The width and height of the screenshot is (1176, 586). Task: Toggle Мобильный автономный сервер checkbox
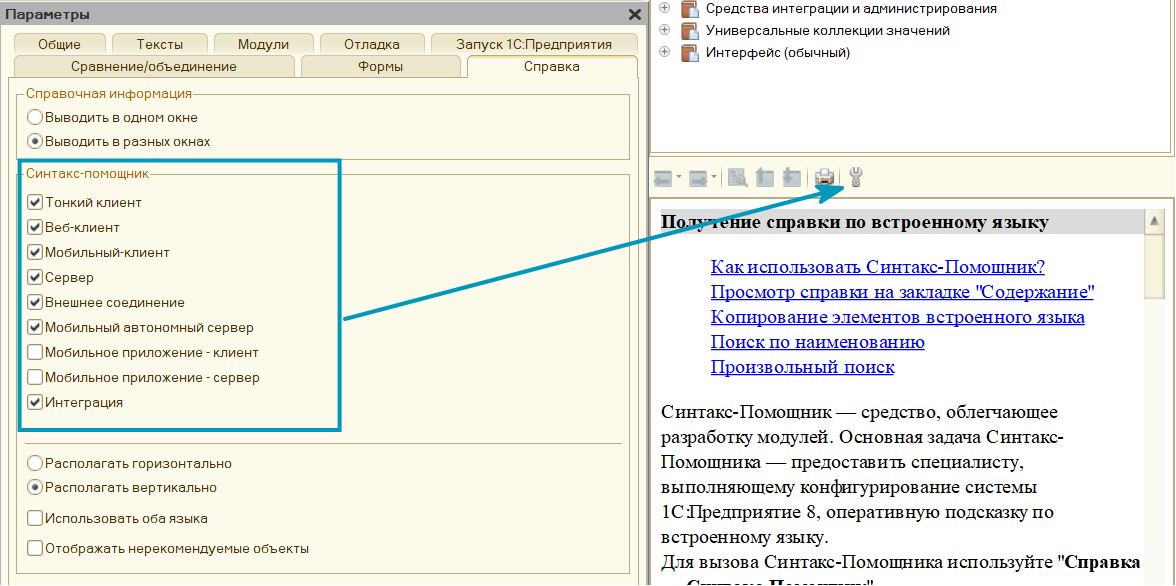(x=34, y=327)
